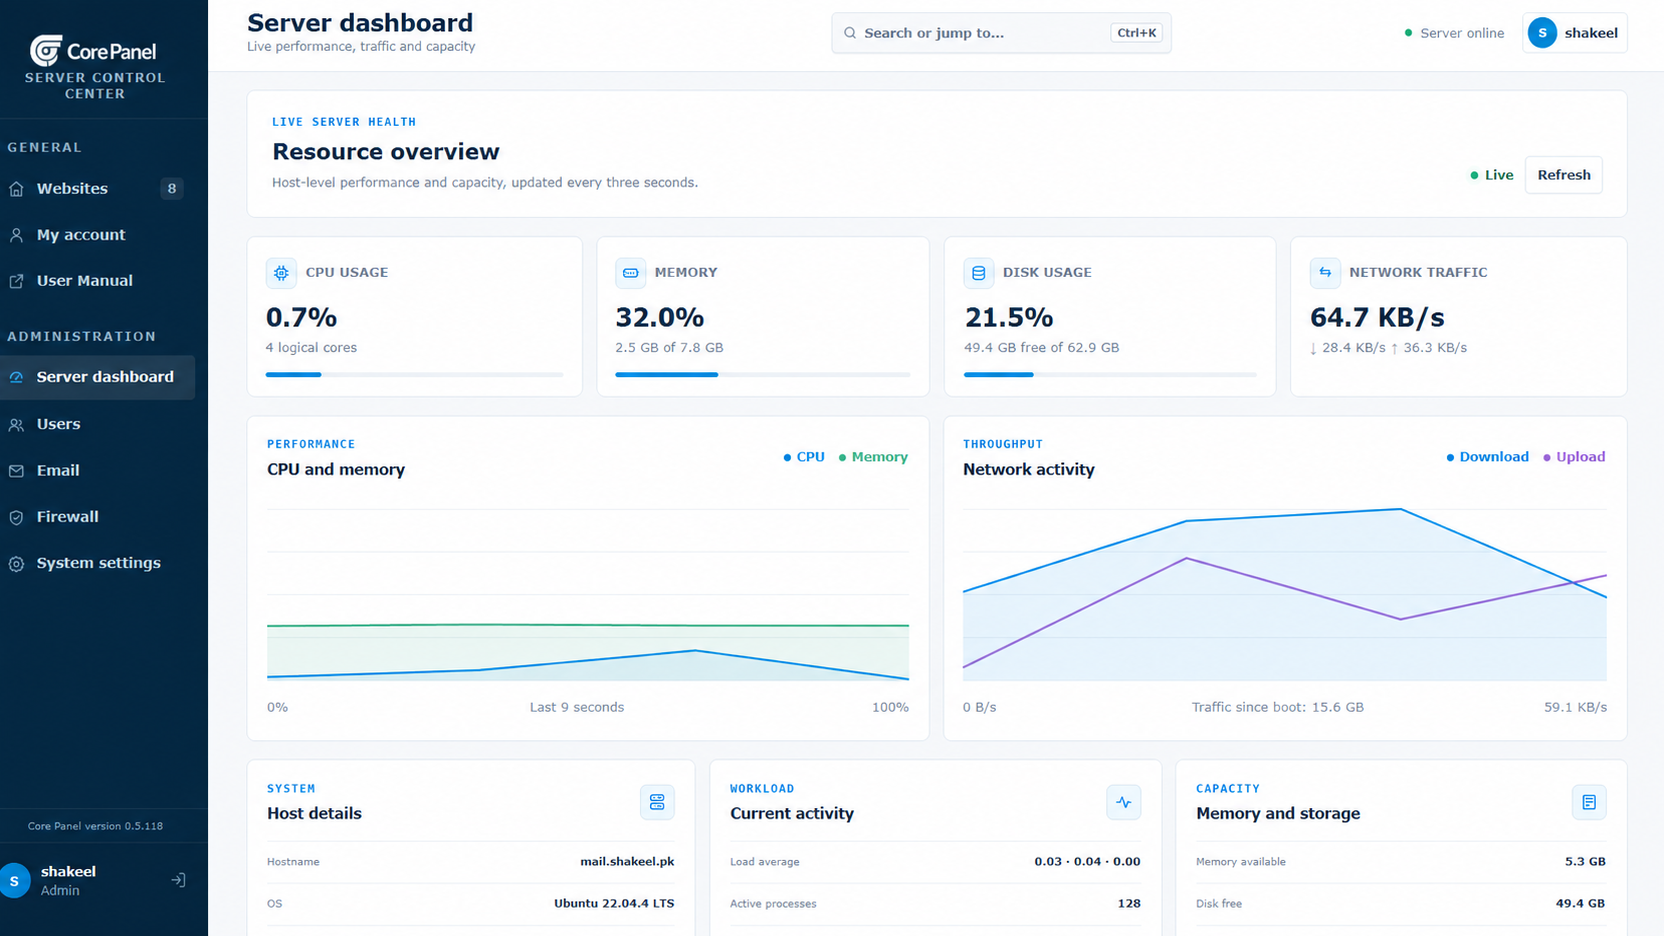Click the Disk free 49.4 GB value
Screen dimensions: 1664x936
coord(1580,904)
